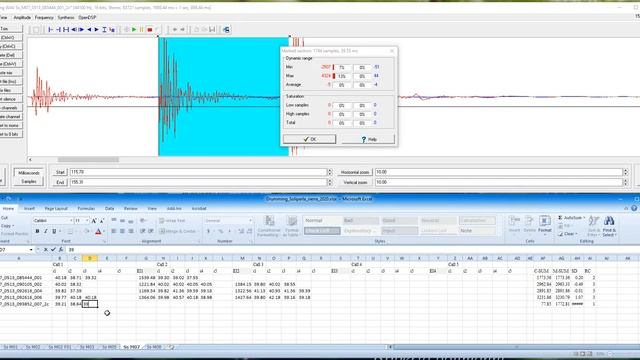Toggle Bold formatting in Excel

37,231
